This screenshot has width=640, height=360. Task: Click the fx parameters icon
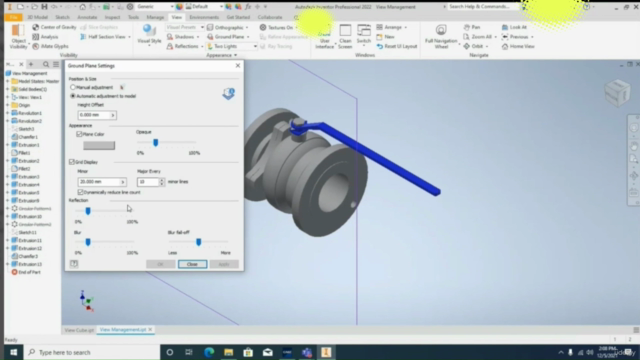(248, 7)
